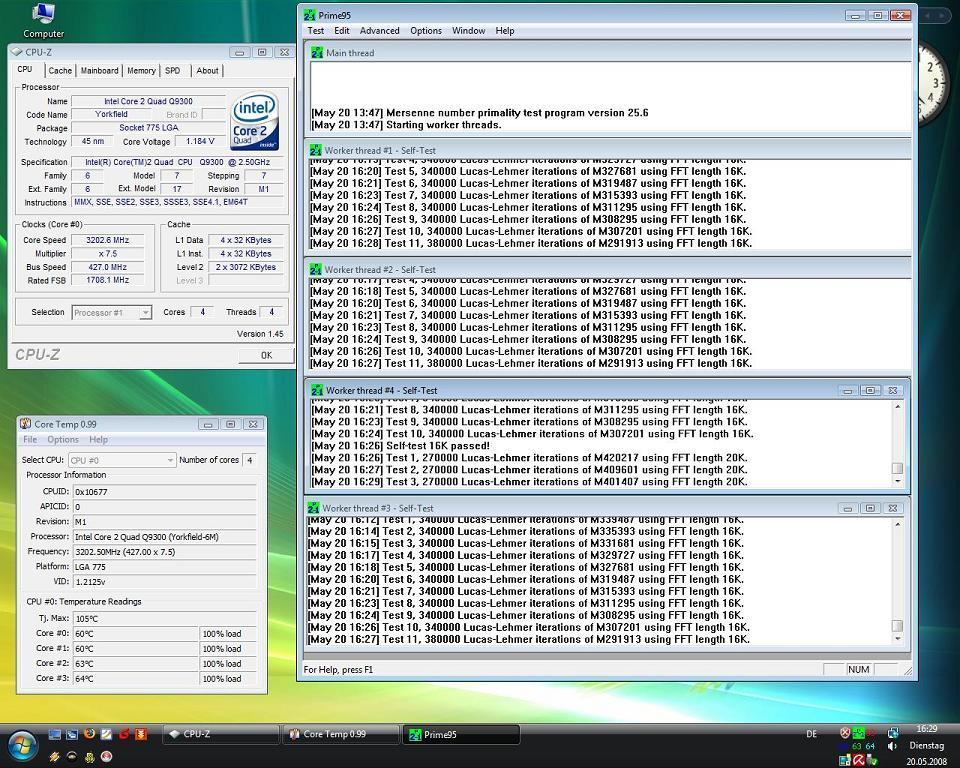Switch to the Cache tab in CPU-Z
This screenshot has height=768, width=960.
click(60, 70)
